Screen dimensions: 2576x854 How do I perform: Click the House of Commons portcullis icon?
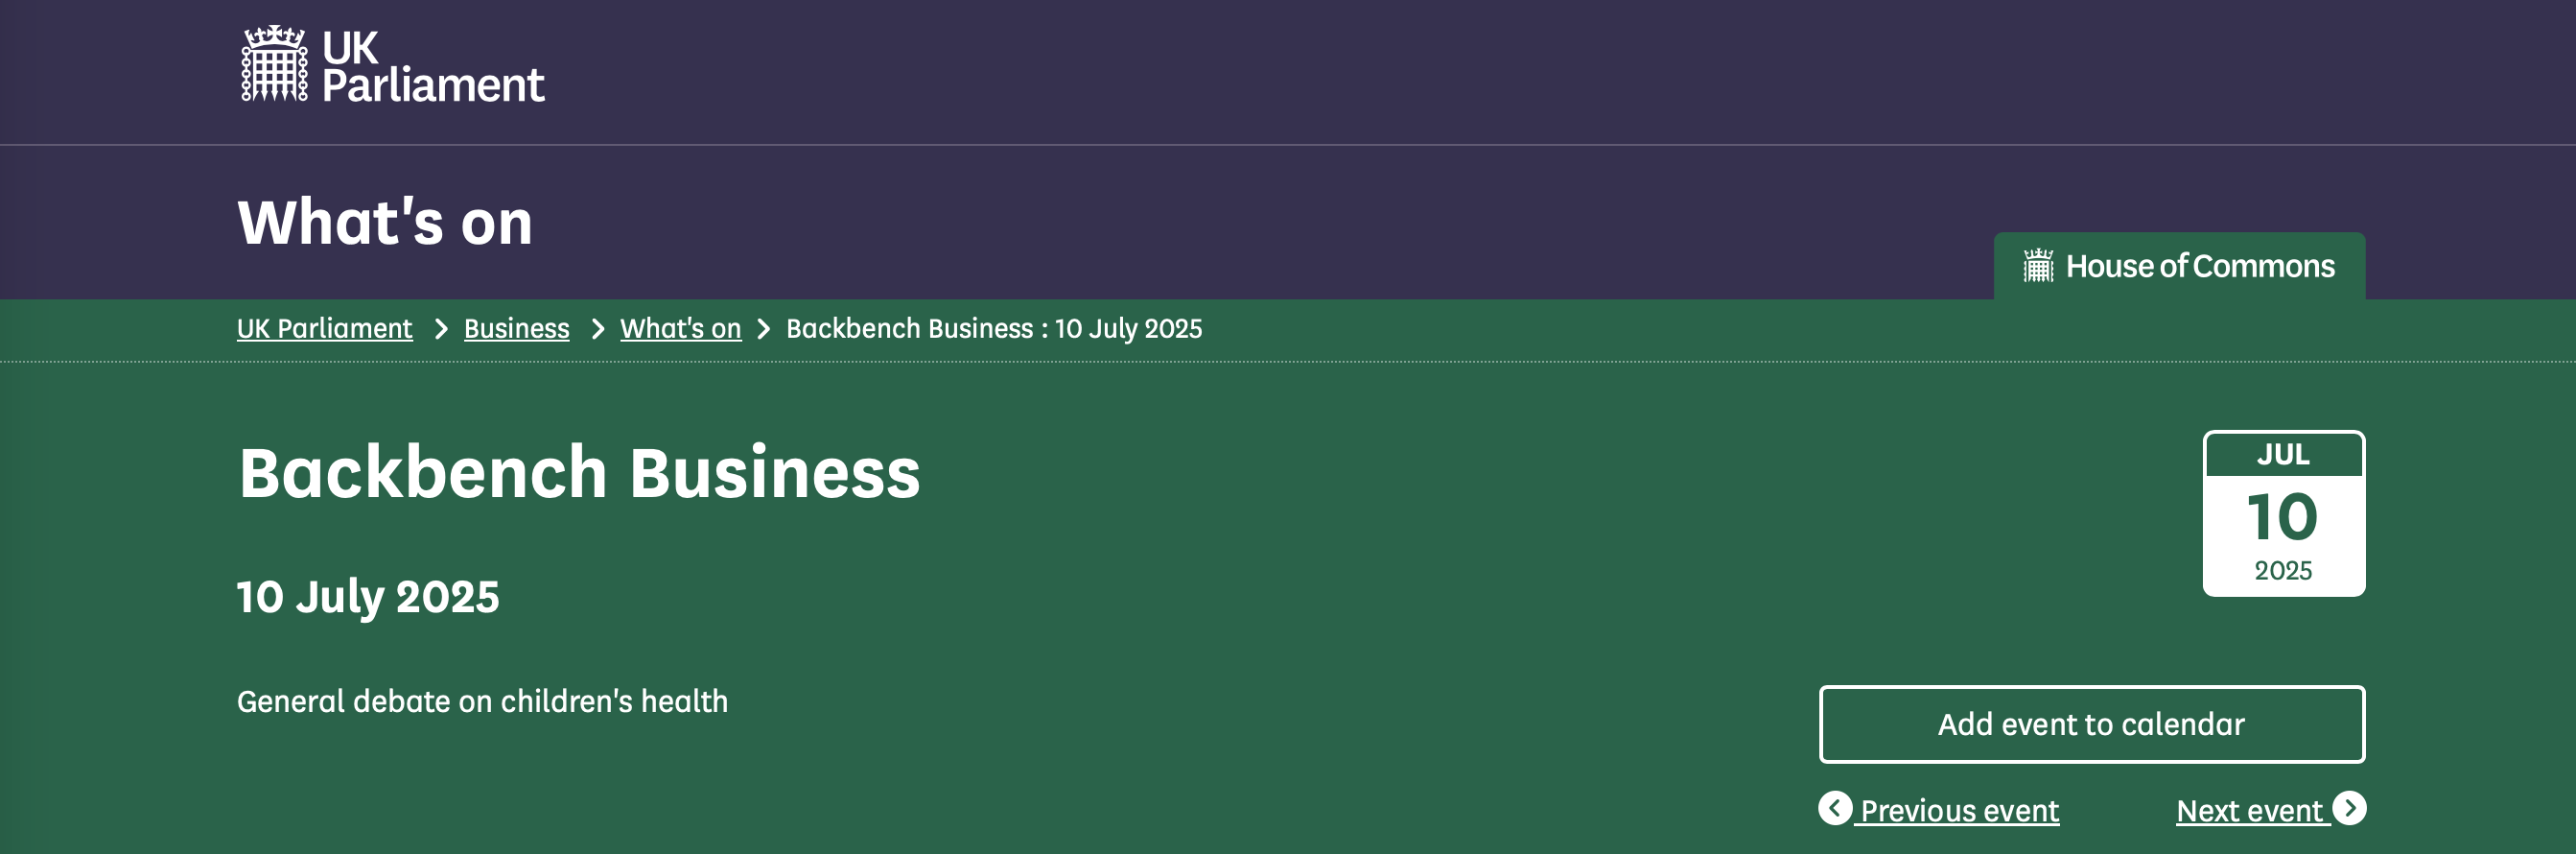pos(2038,266)
